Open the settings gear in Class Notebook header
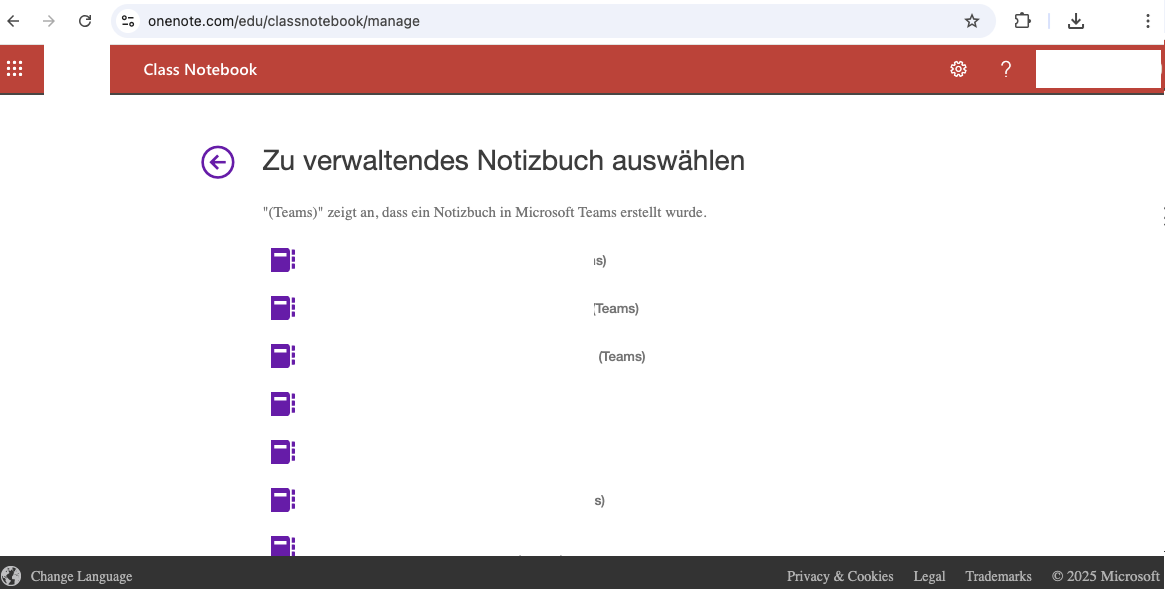 click(958, 69)
